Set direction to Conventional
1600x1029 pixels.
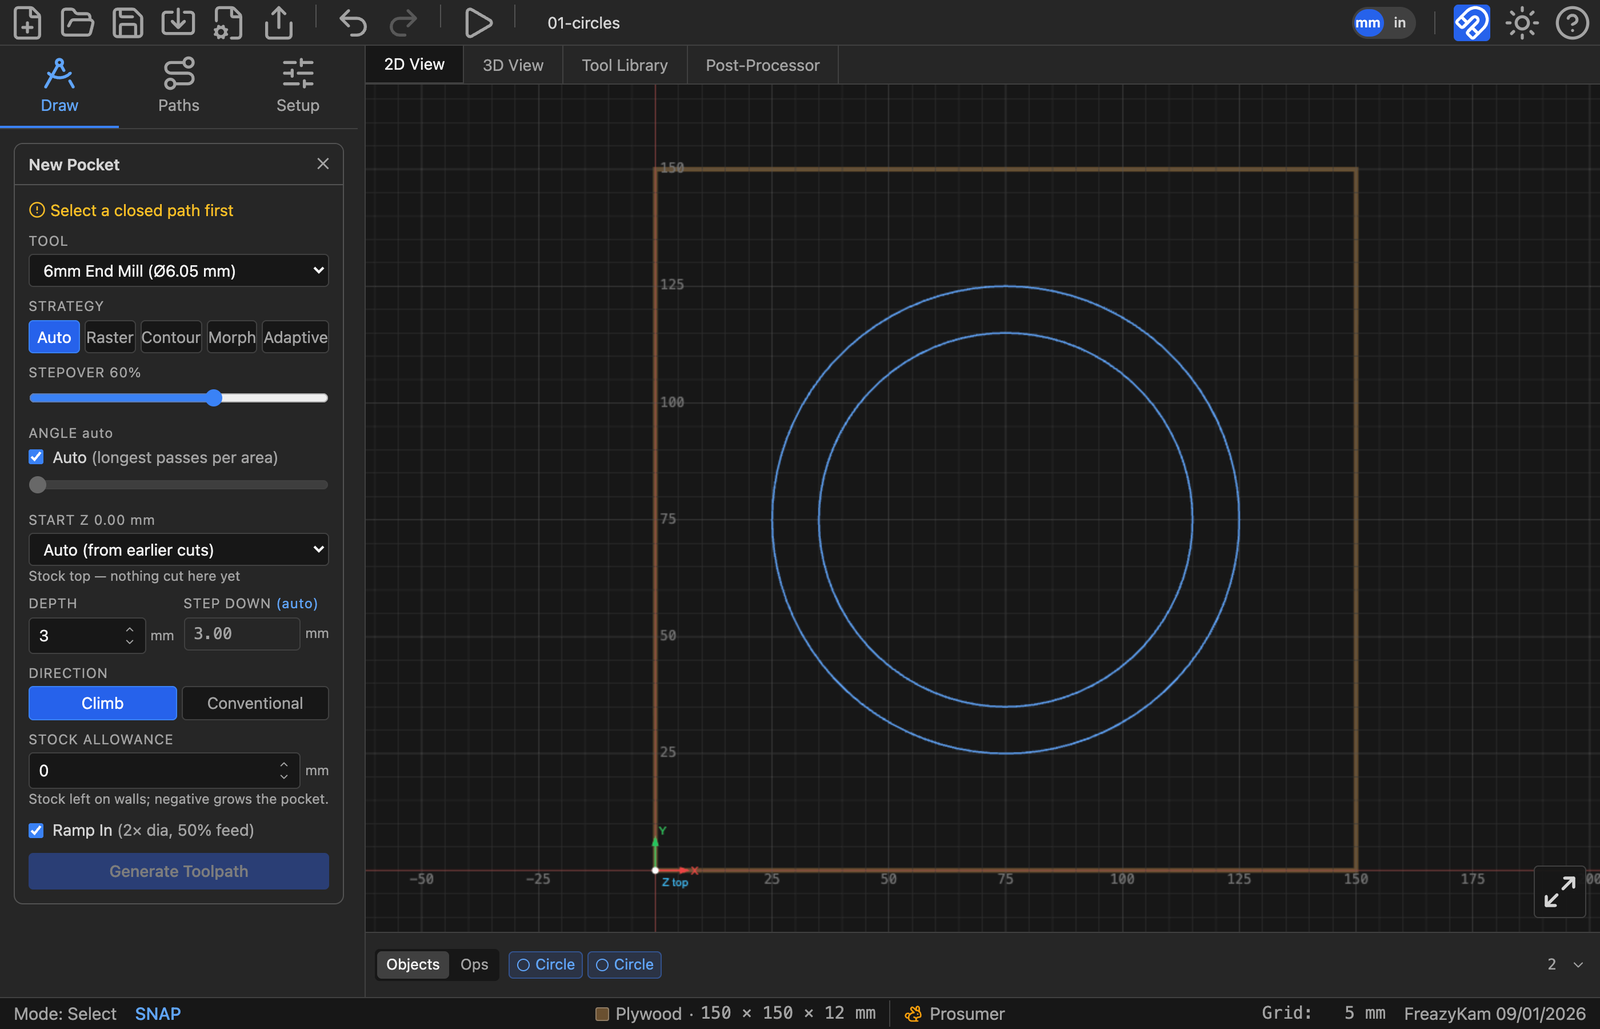click(255, 703)
